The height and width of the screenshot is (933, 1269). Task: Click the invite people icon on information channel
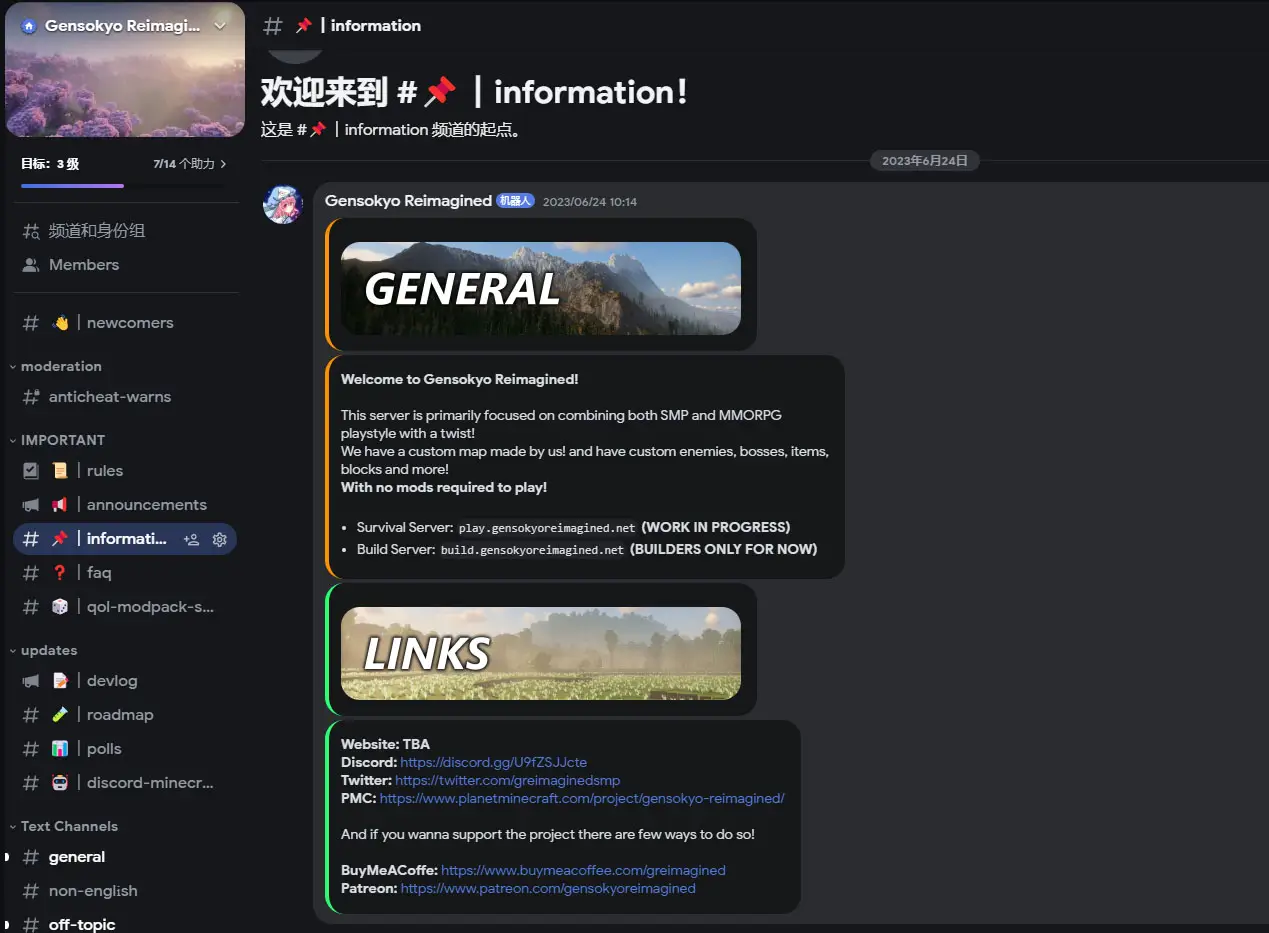[191, 538]
